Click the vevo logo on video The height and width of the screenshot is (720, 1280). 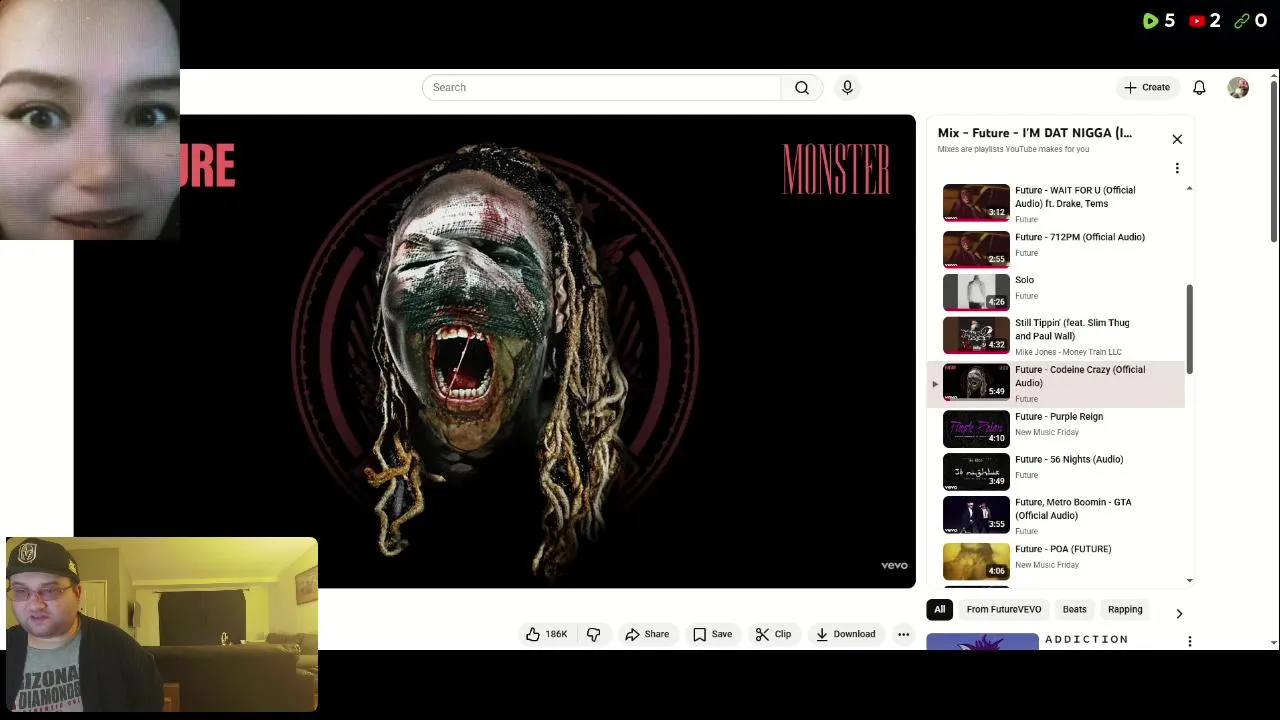tap(894, 566)
